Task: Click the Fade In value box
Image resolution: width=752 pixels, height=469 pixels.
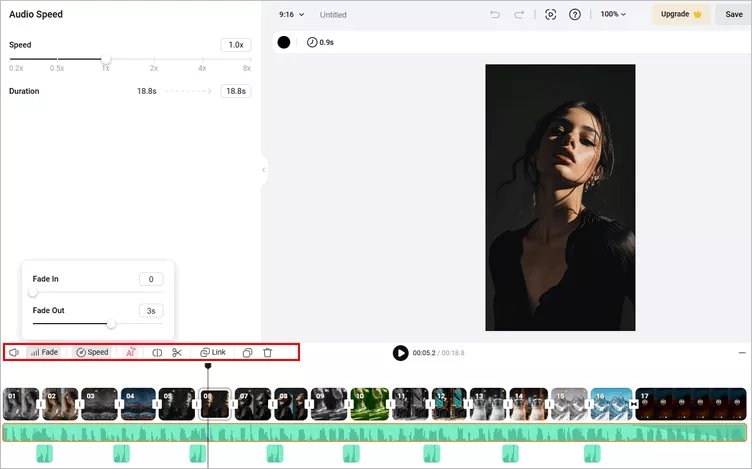Action: click(151, 279)
